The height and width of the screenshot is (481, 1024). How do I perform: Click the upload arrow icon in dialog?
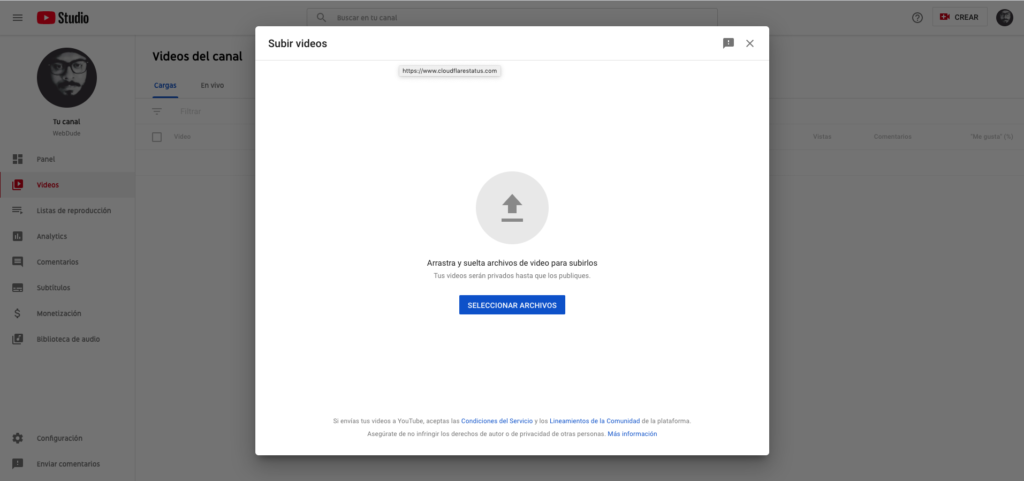(x=512, y=208)
